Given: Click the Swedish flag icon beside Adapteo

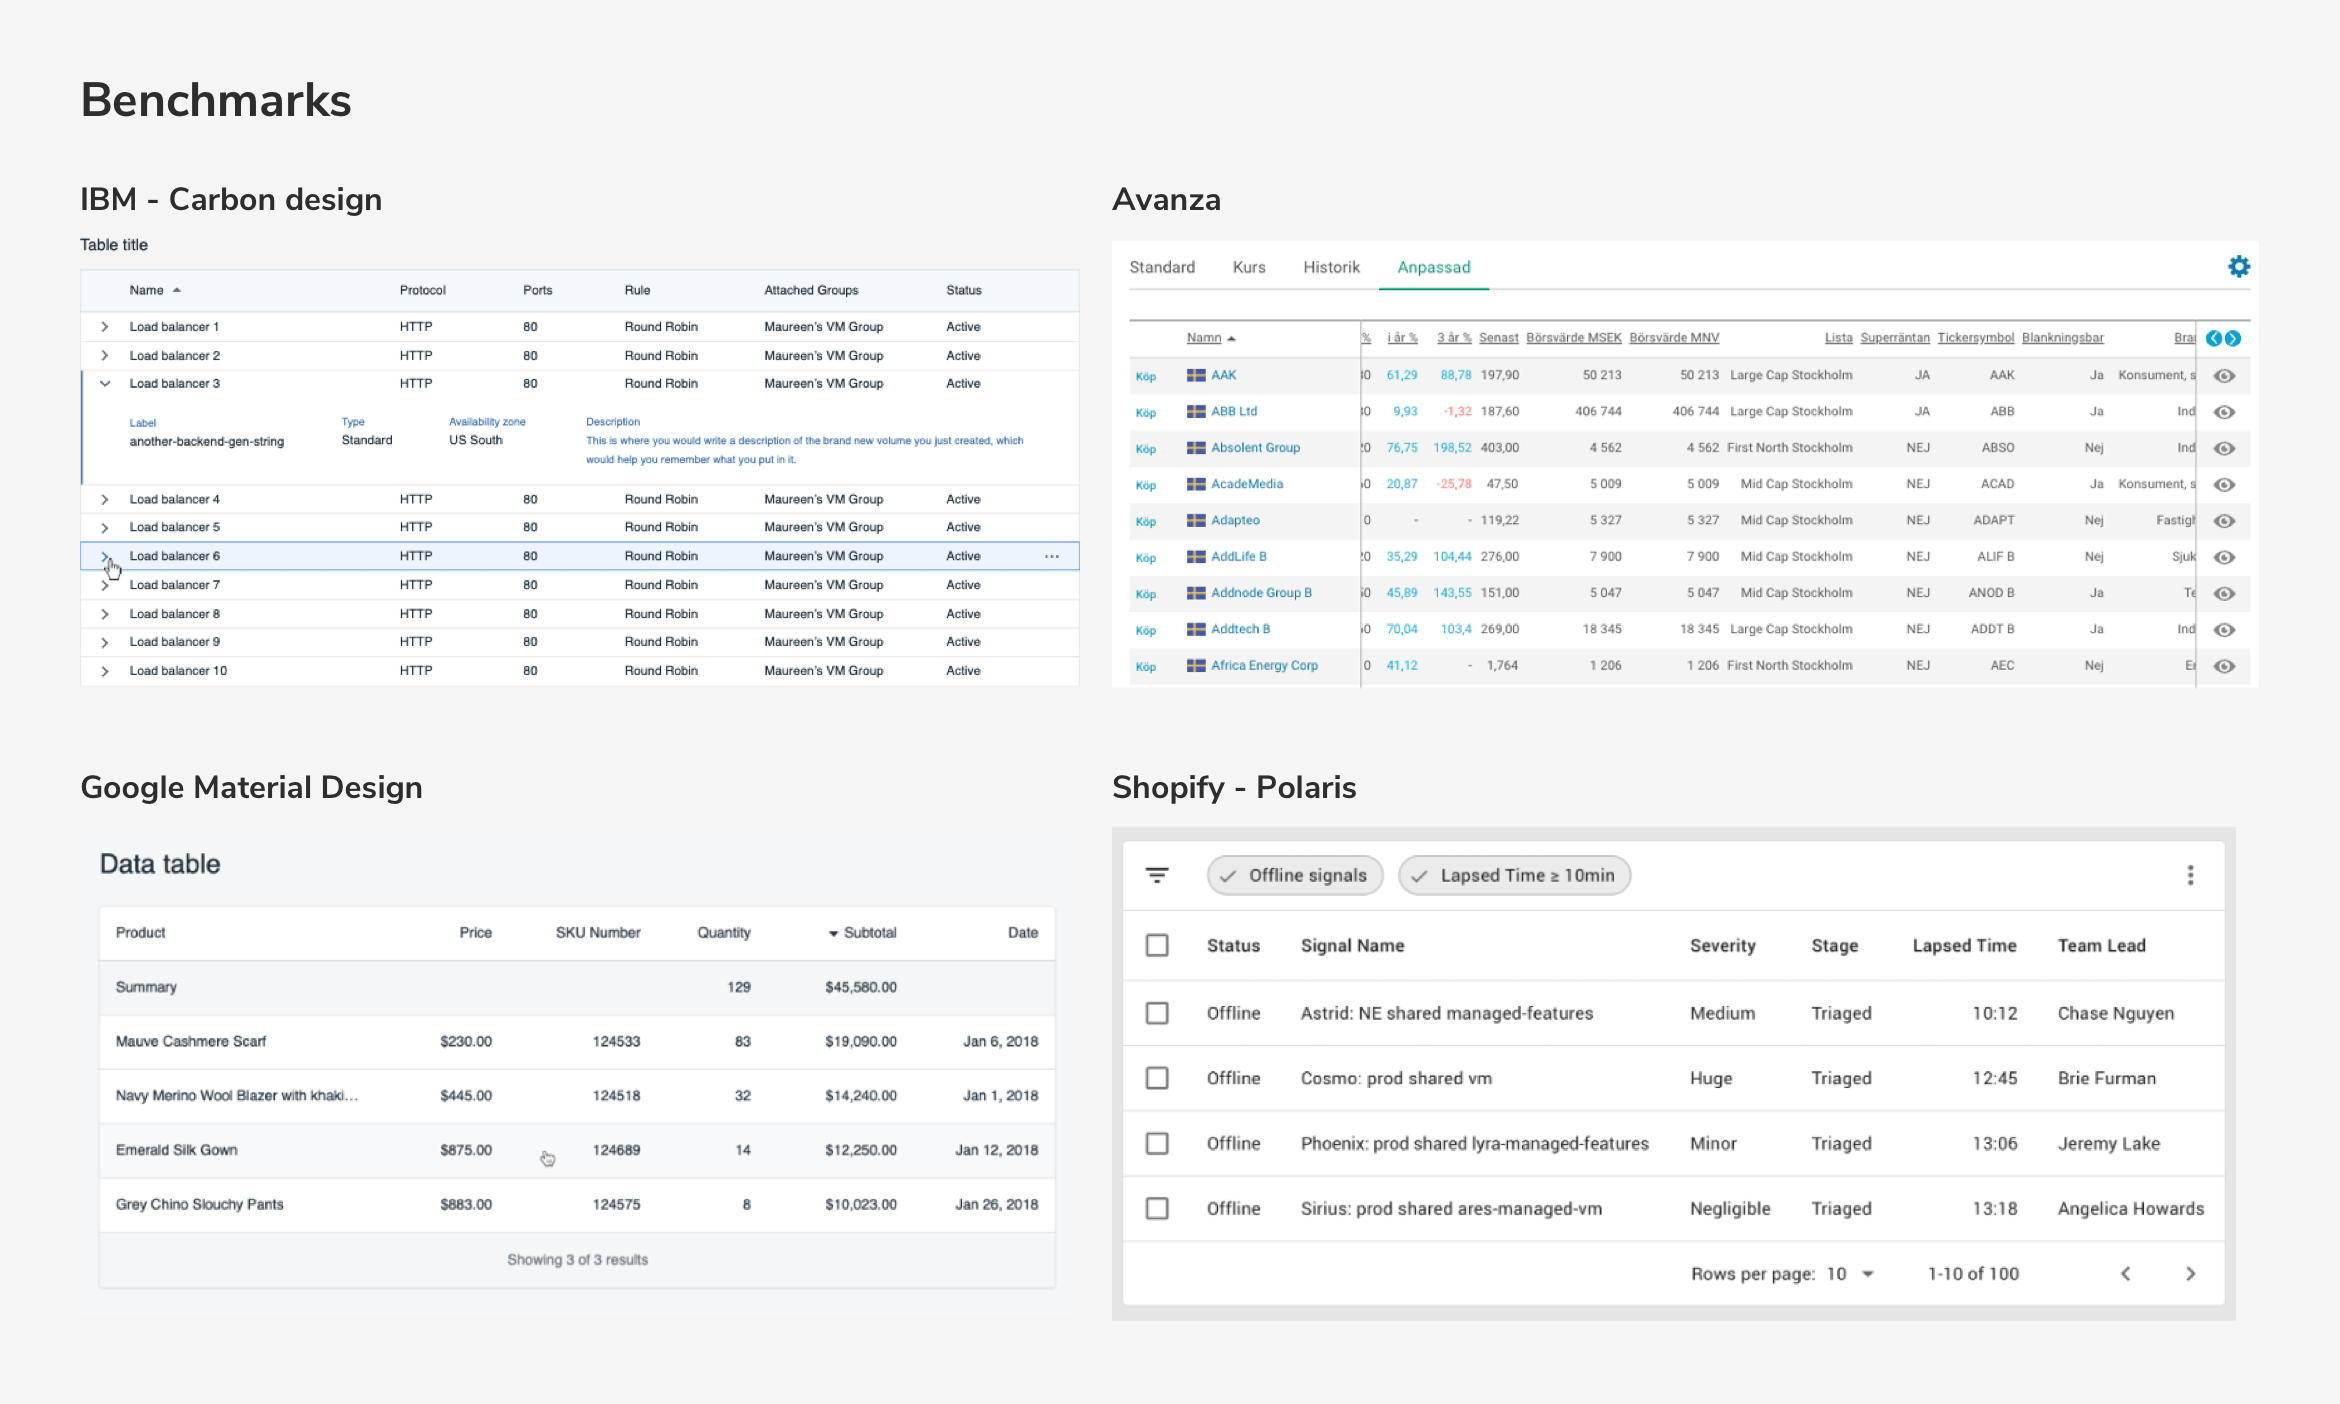Looking at the screenshot, I should (1196, 520).
